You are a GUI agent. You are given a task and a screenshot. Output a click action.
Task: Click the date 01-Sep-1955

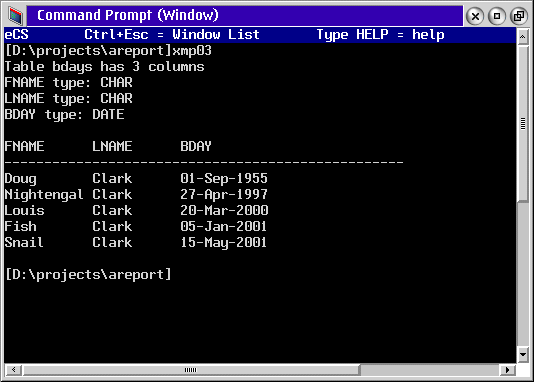[x=224, y=178]
